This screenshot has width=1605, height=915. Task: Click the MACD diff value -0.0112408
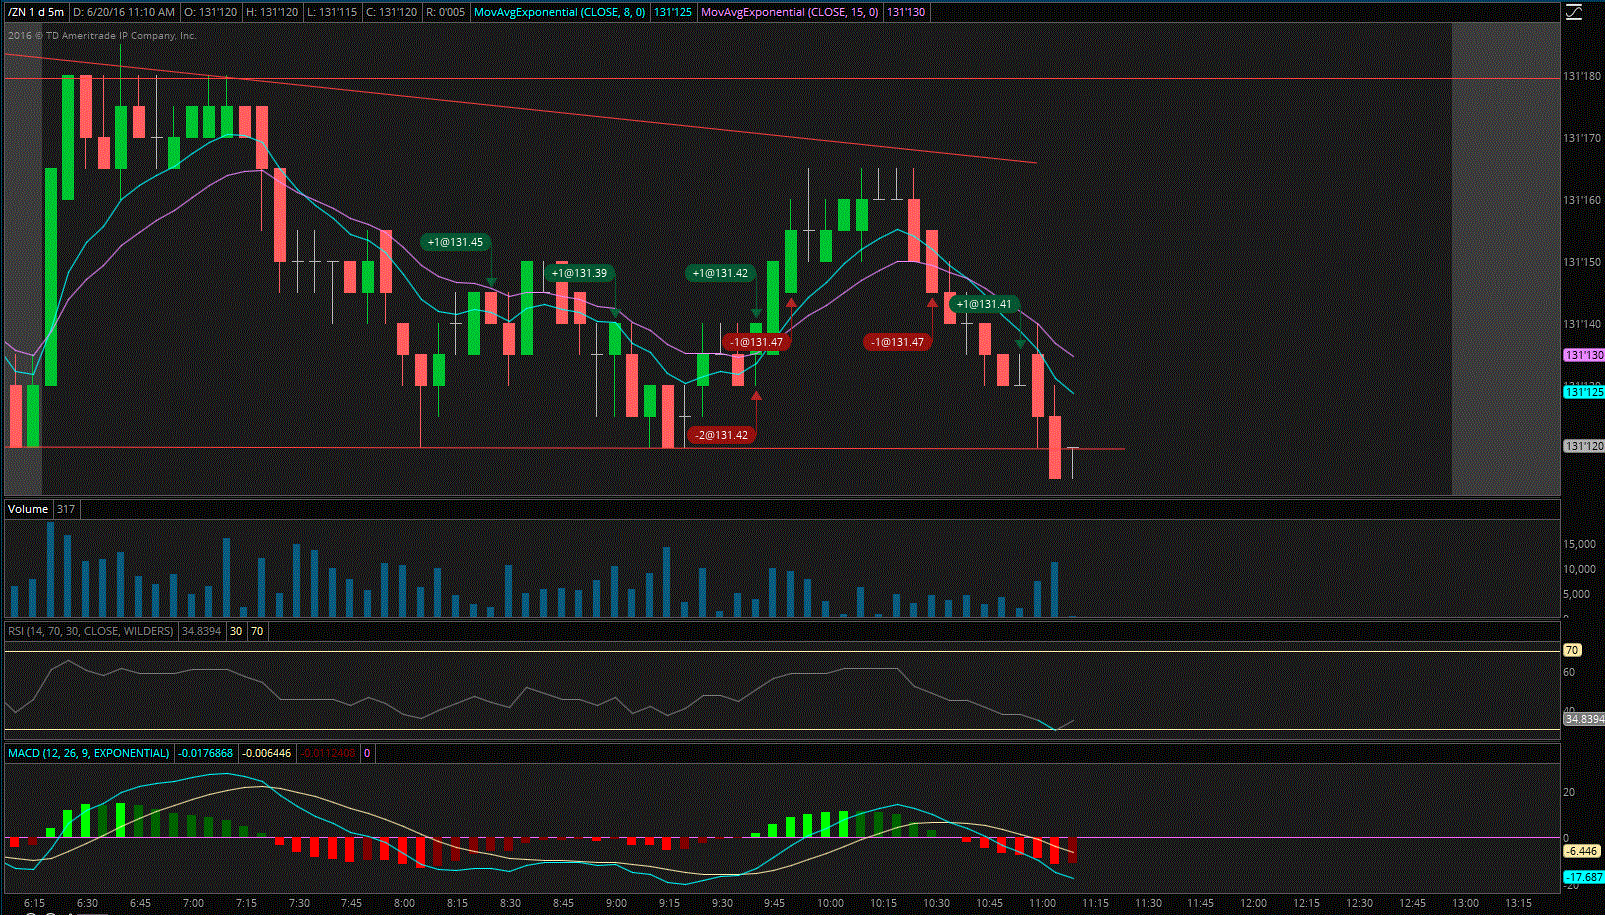coord(328,753)
